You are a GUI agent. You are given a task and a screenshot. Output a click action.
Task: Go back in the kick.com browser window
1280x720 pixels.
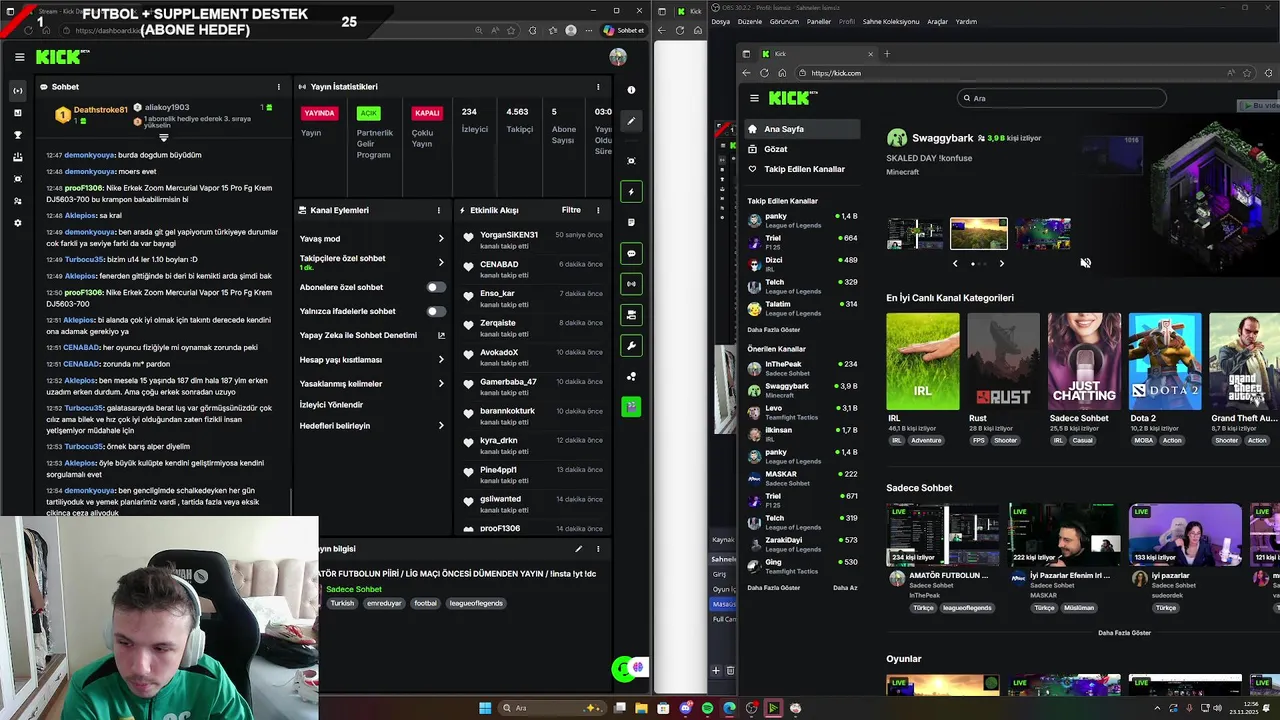746,73
